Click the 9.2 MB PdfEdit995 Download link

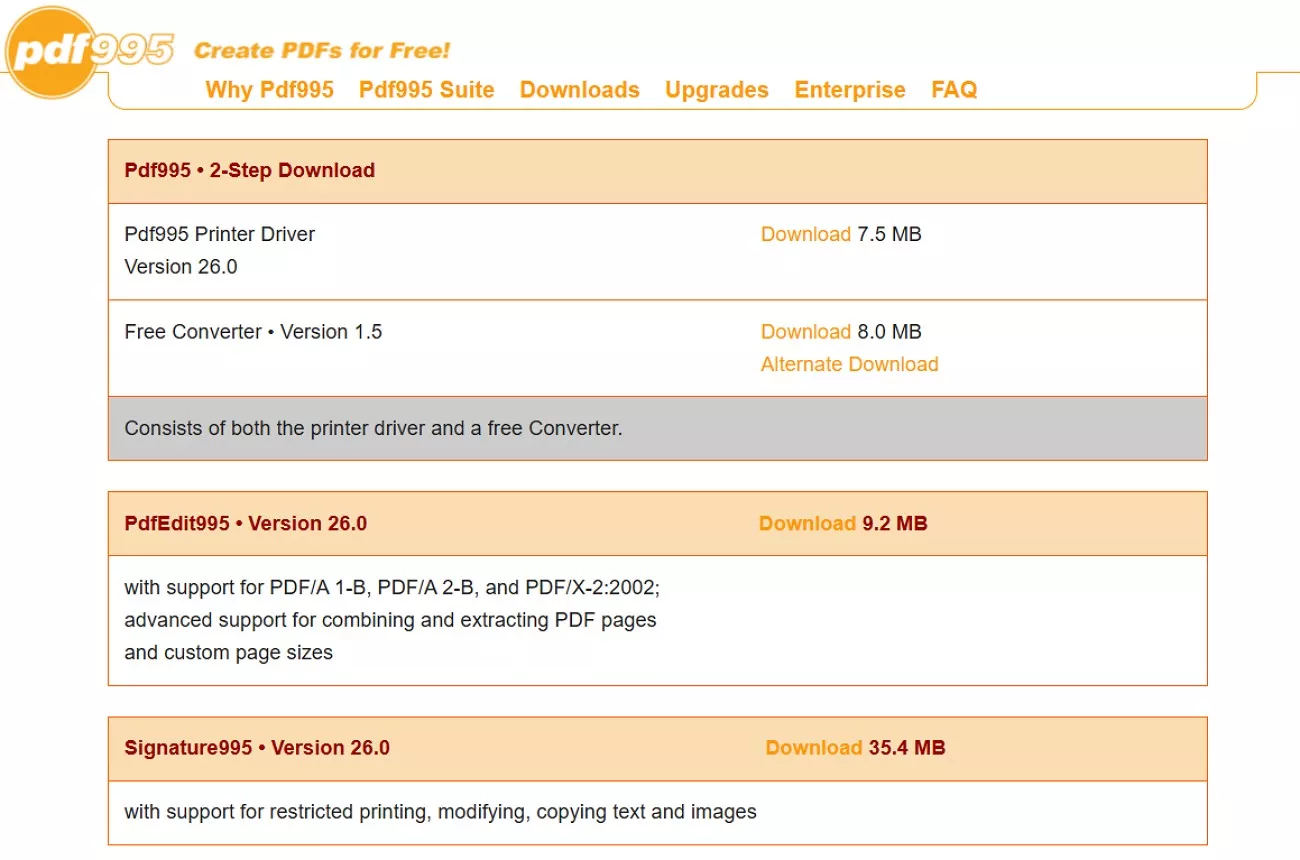coord(807,523)
